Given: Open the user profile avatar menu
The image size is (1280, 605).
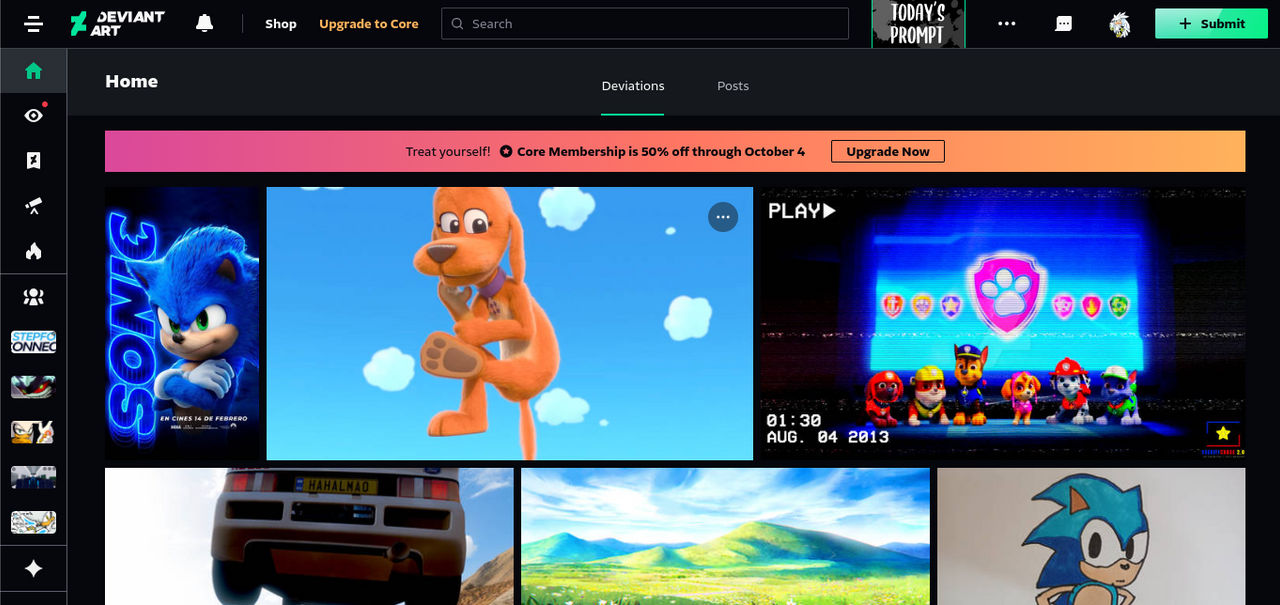Looking at the screenshot, I should [x=1120, y=24].
